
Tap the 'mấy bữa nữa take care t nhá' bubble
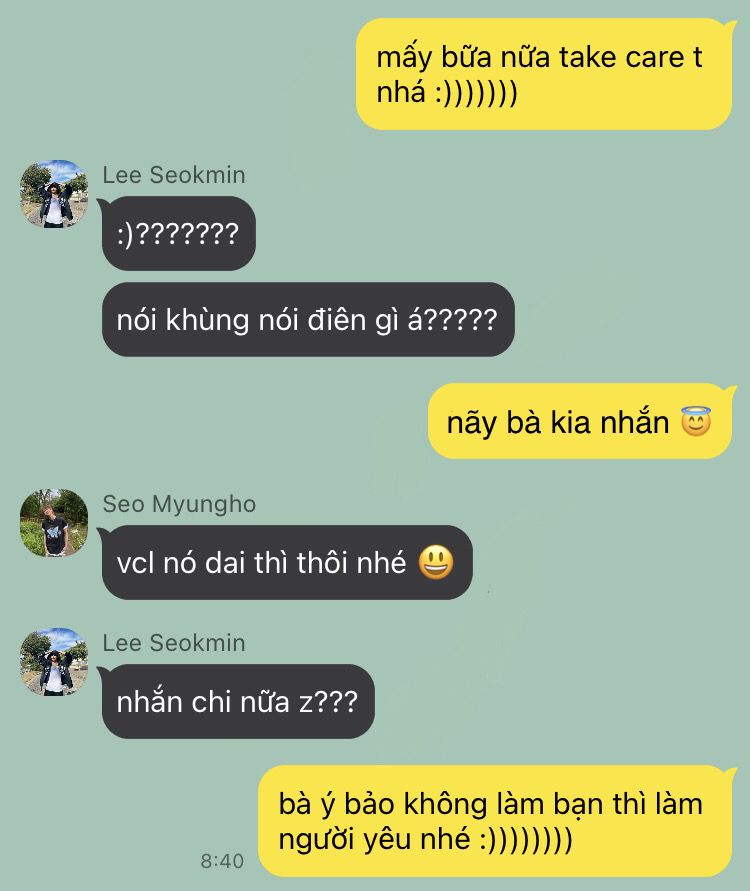(x=544, y=74)
